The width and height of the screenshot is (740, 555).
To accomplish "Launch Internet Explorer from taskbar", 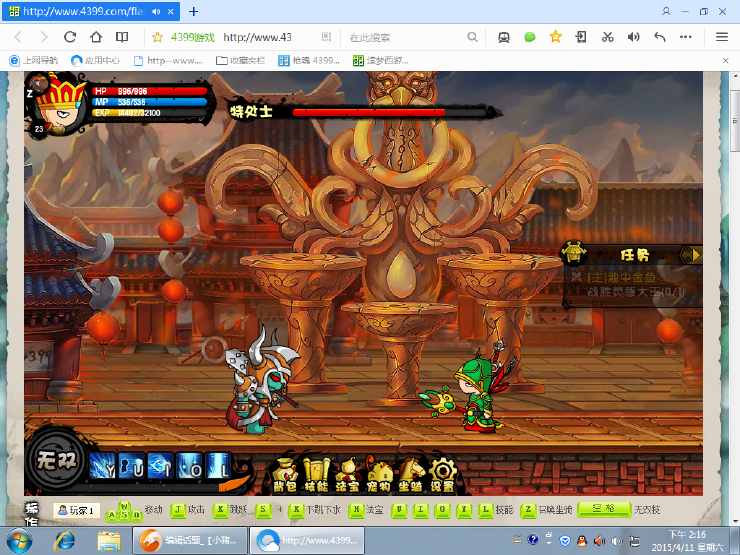I will [x=64, y=541].
